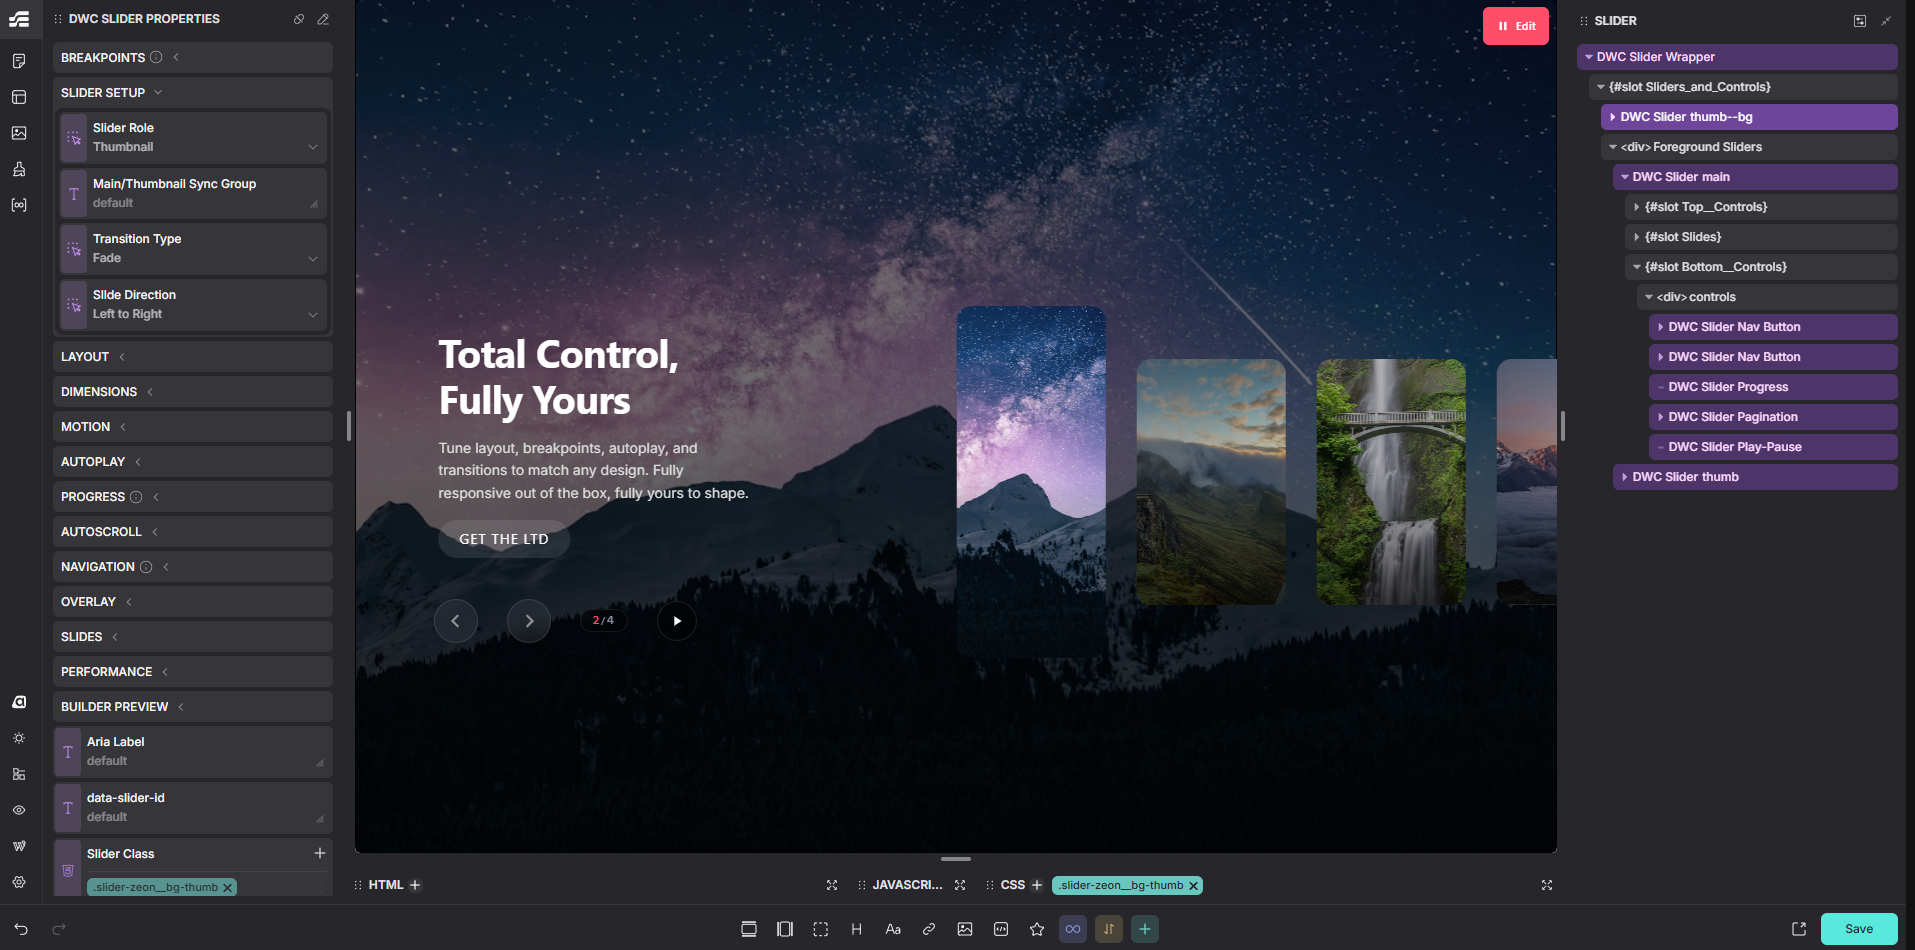This screenshot has height=950, width=1915.
Task: Open the settings gear icon in sidebar
Action: (x=19, y=882)
